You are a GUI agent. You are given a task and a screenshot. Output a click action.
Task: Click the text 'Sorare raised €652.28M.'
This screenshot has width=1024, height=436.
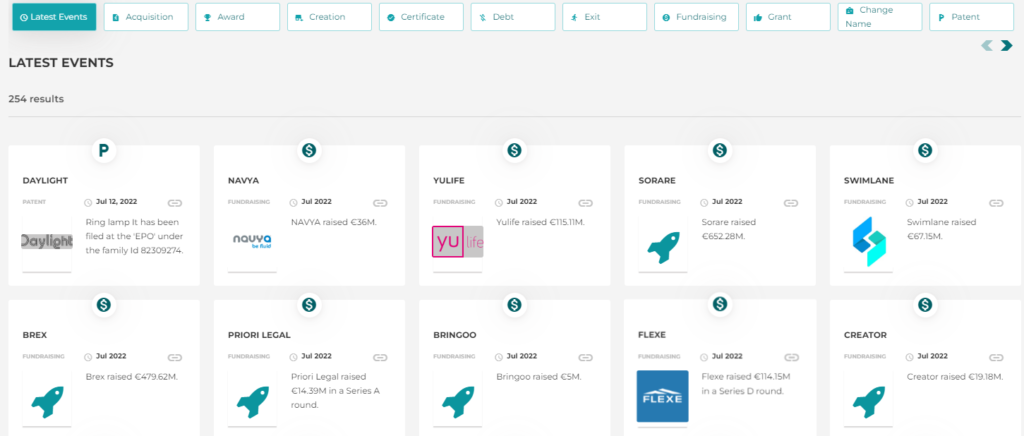coord(729,229)
